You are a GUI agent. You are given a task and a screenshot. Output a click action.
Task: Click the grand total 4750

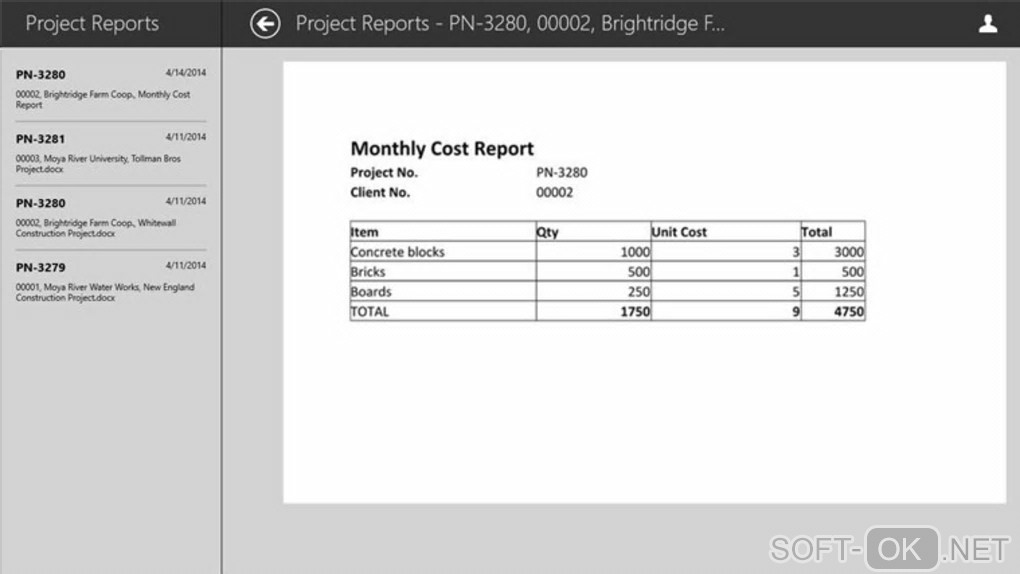(833, 311)
